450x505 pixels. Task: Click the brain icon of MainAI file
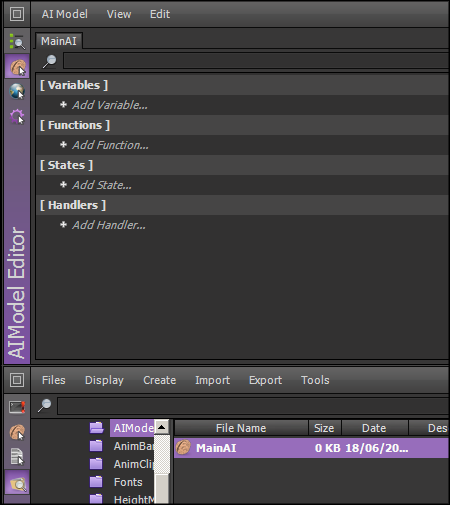pos(183,447)
